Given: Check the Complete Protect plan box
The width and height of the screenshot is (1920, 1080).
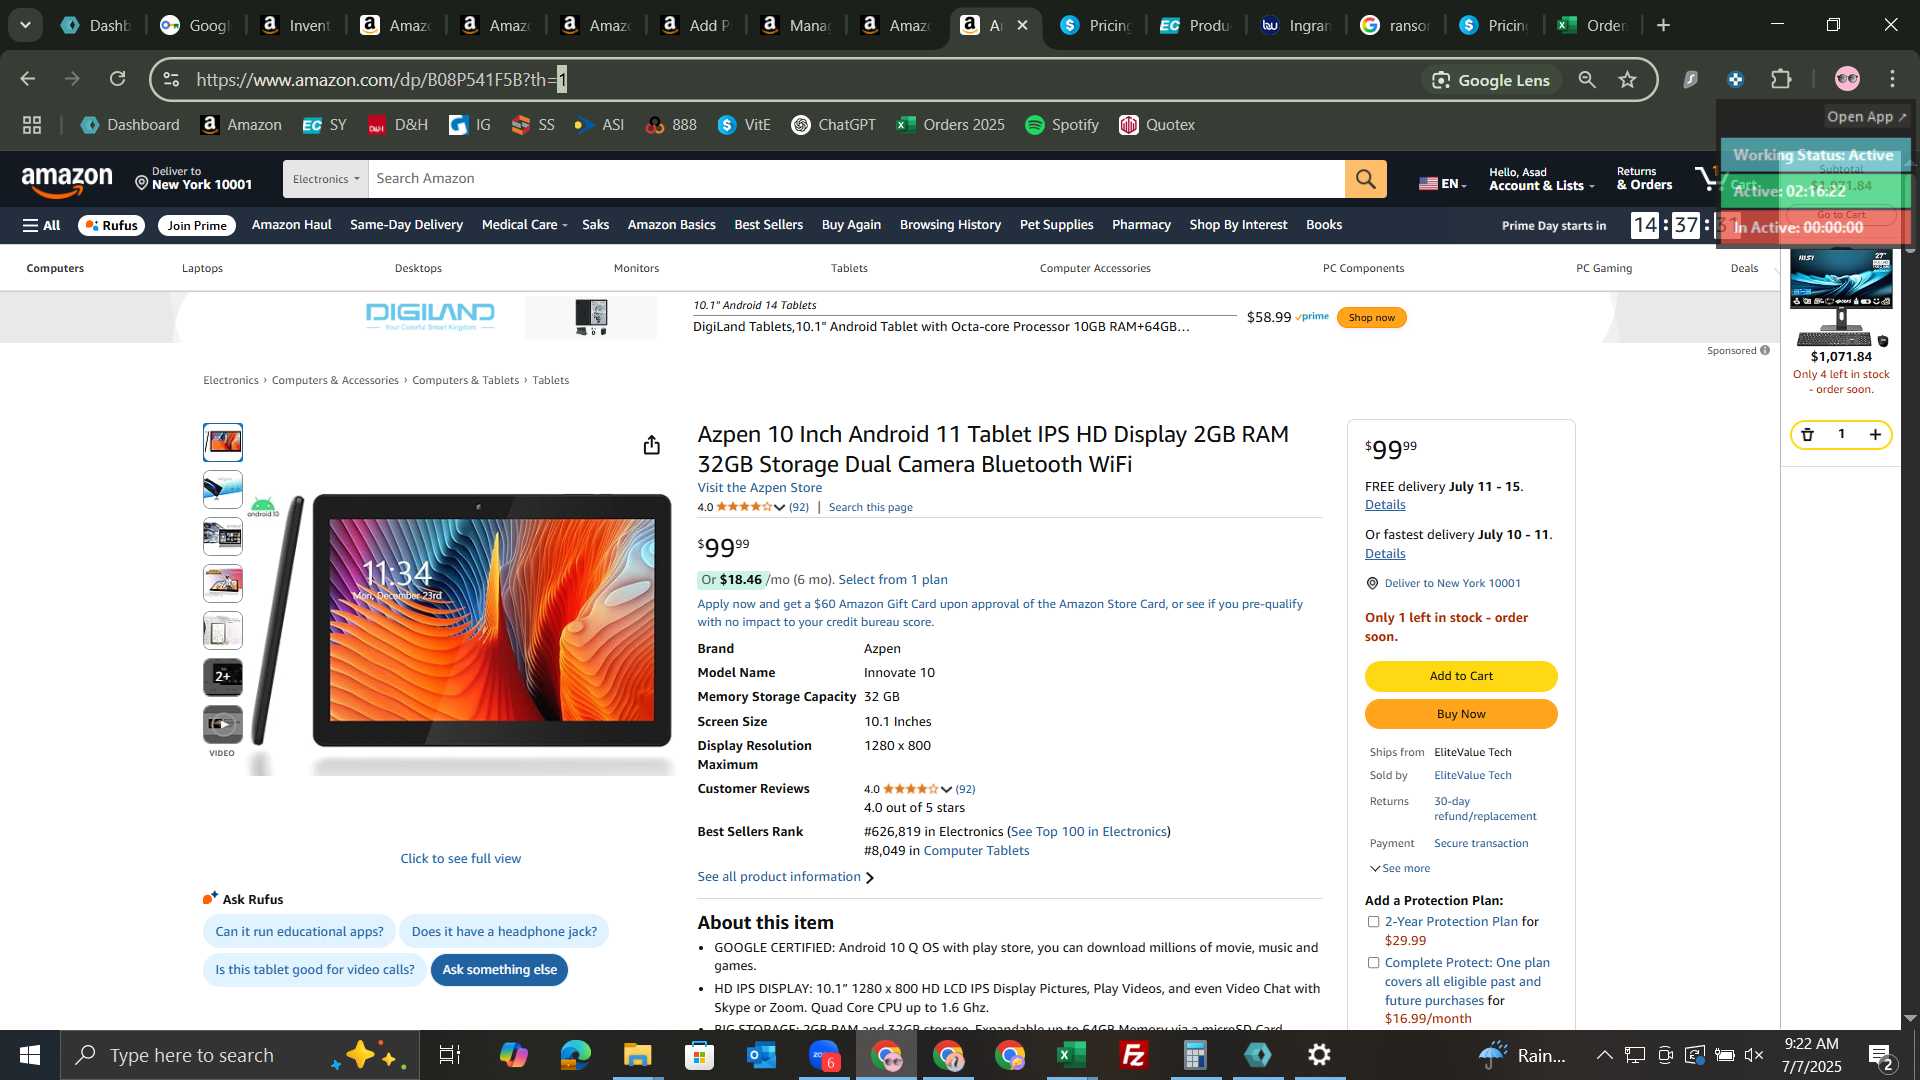Looking at the screenshot, I should (1373, 963).
